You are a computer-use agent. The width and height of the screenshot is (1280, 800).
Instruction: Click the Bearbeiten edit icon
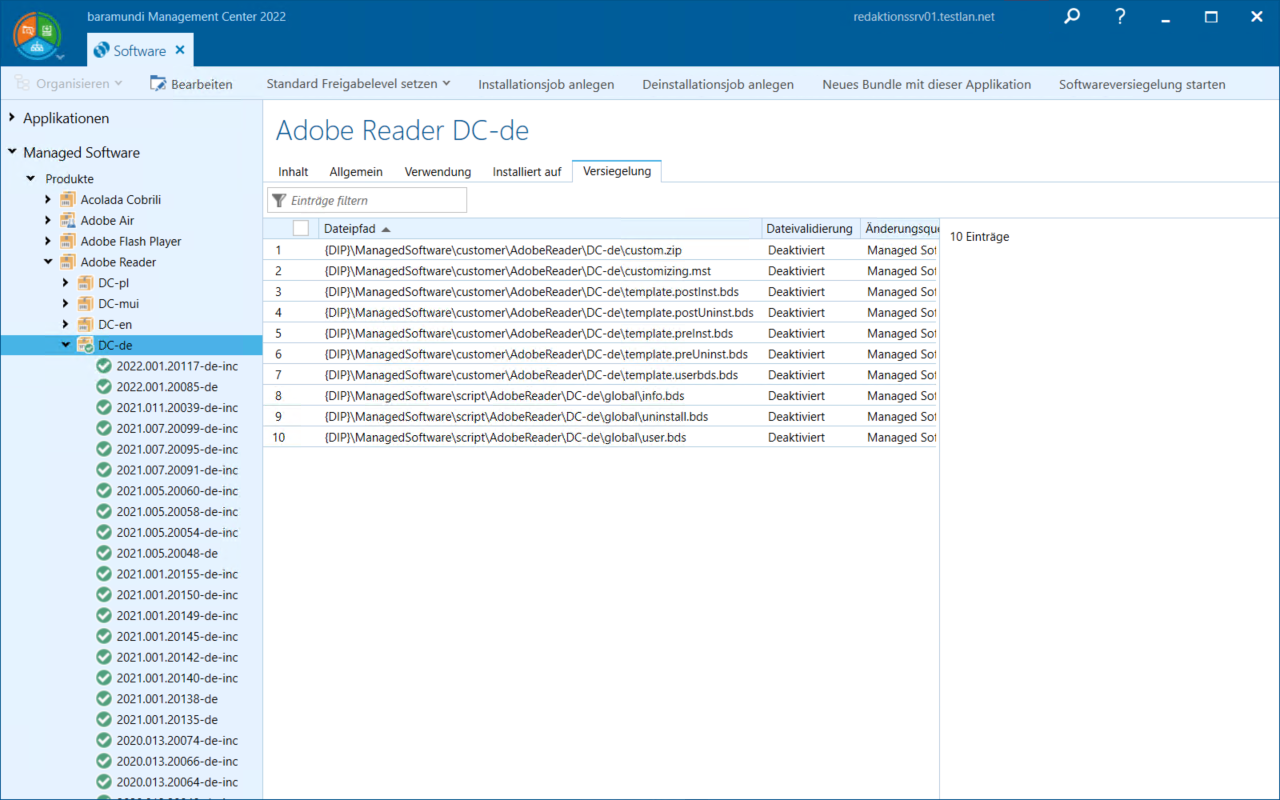pos(158,84)
